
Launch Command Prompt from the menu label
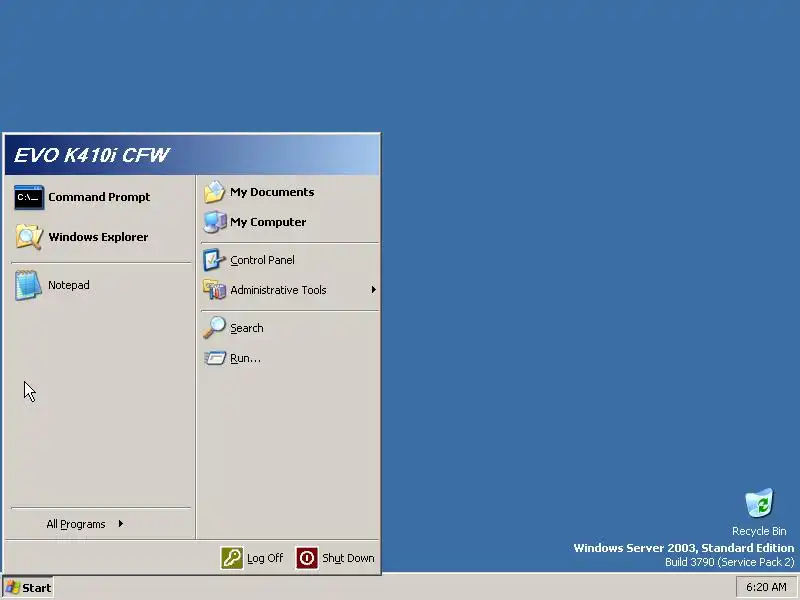(99, 197)
